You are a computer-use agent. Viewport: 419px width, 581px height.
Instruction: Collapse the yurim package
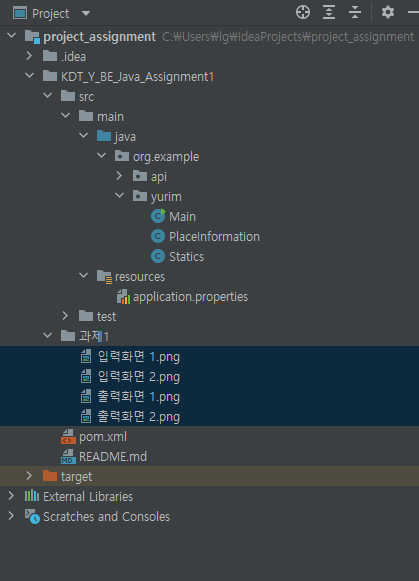click(x=120, y=196)
